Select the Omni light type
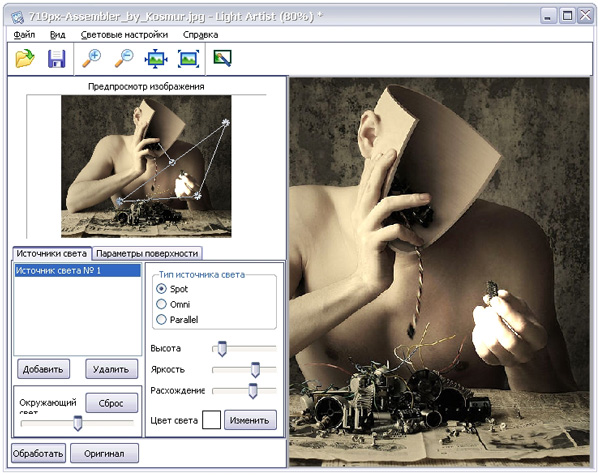 [161, 304]
